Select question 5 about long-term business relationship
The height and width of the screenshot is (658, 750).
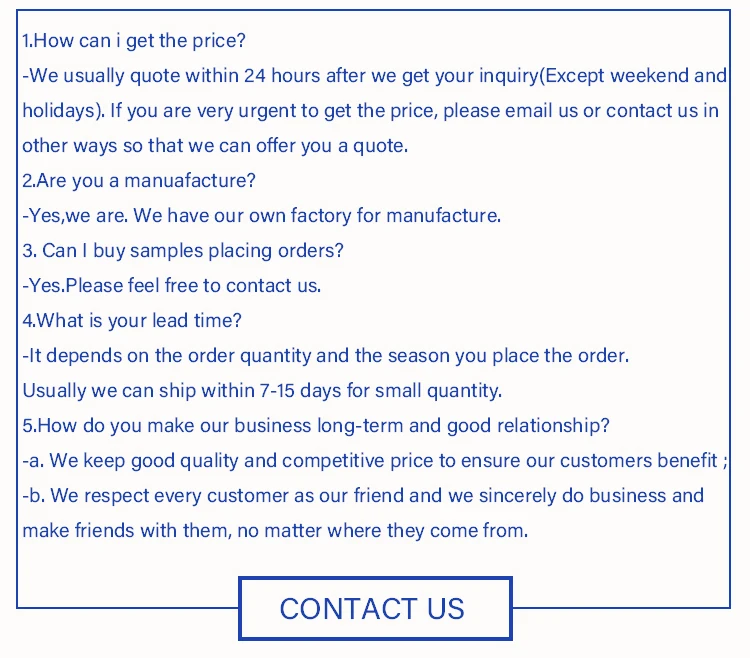coord(315,426)
